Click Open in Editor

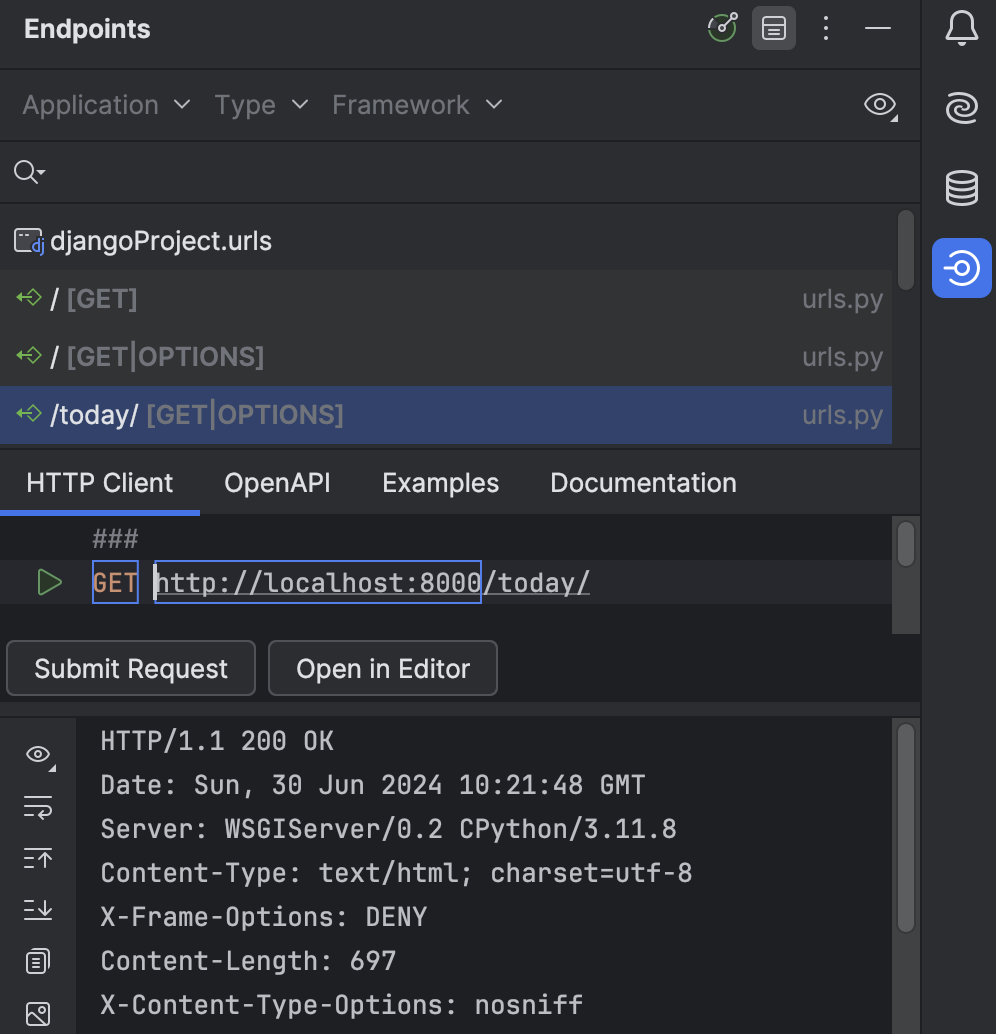382,668
